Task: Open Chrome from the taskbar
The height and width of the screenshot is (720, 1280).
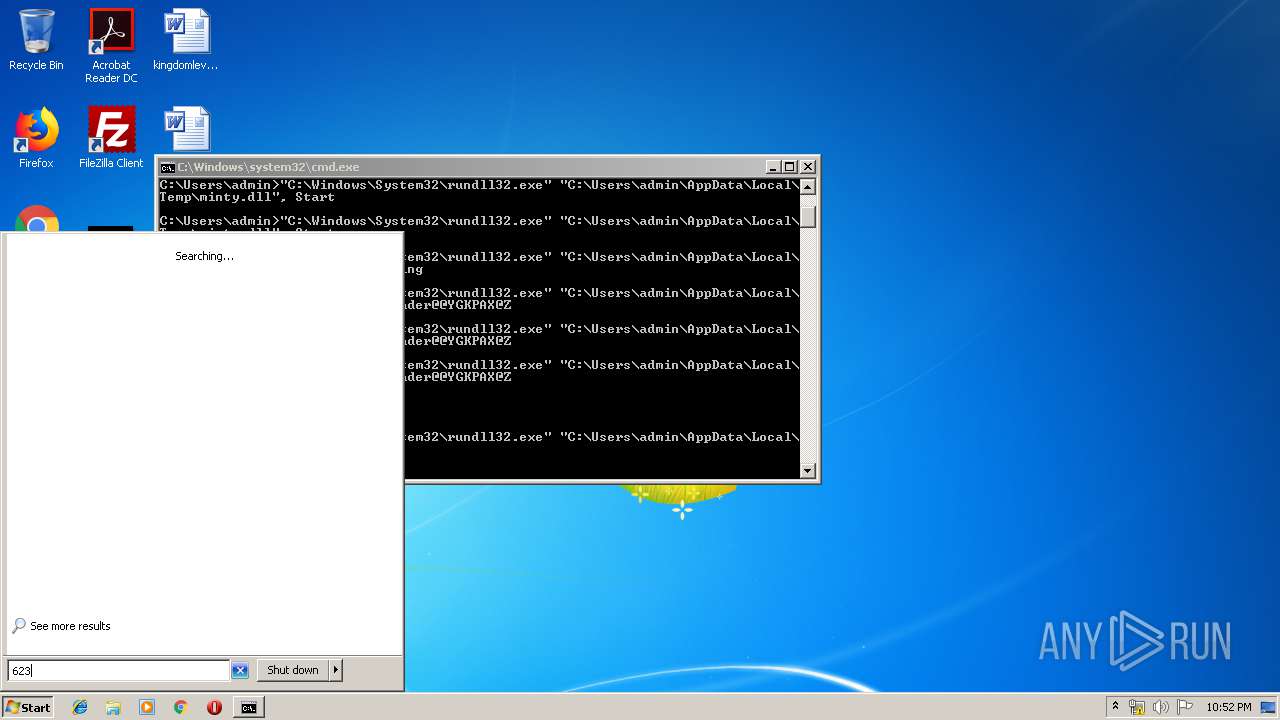Action: click(180, 707)
